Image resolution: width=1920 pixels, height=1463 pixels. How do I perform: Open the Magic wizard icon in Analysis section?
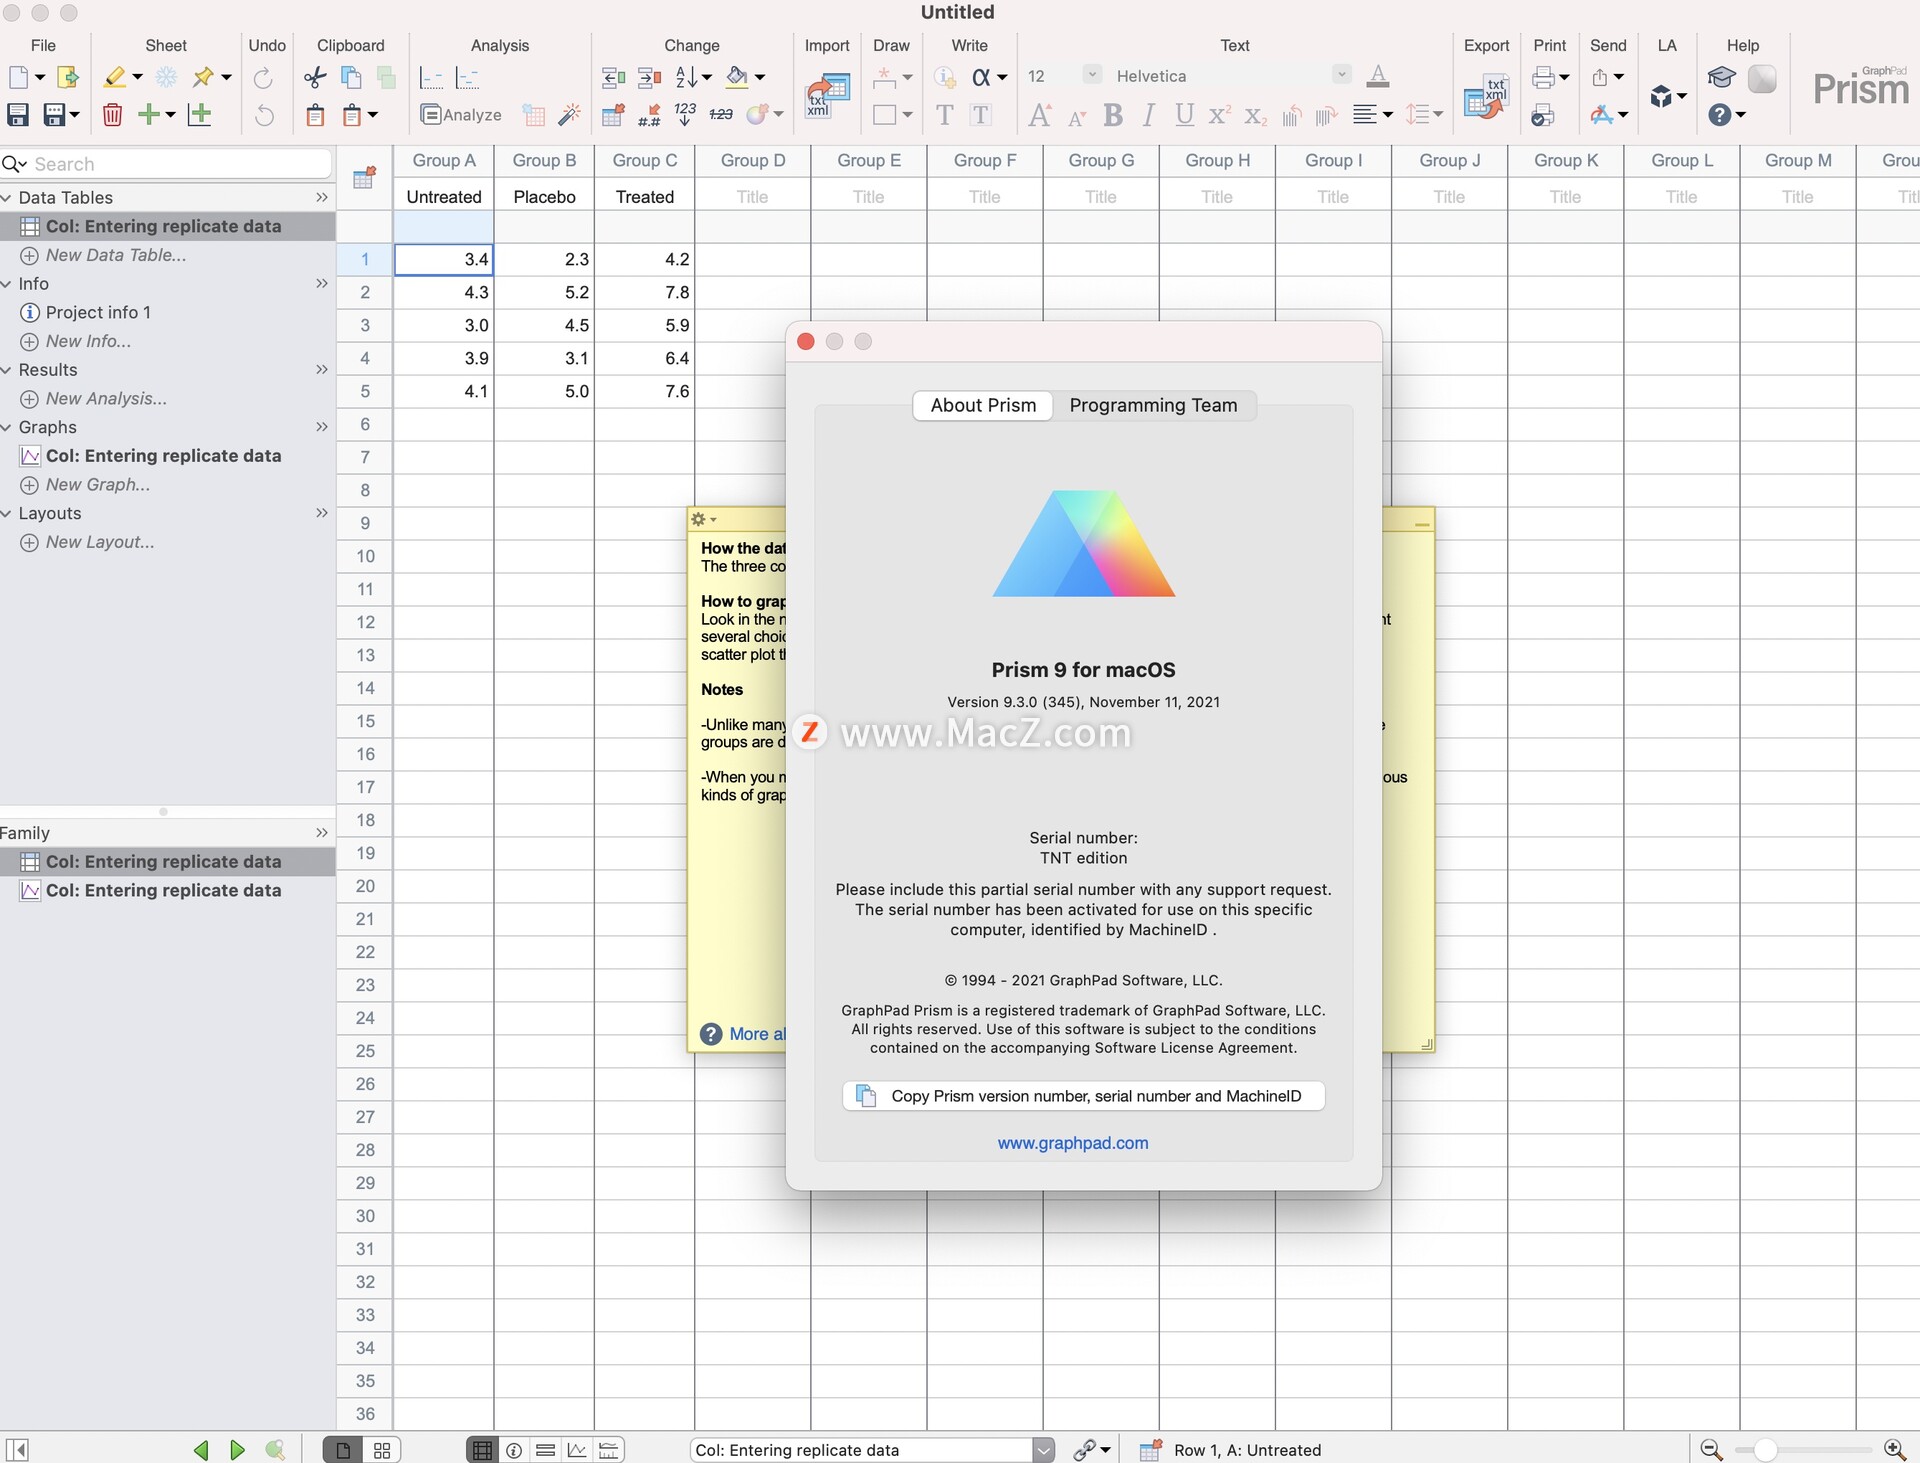coord(570,115)
